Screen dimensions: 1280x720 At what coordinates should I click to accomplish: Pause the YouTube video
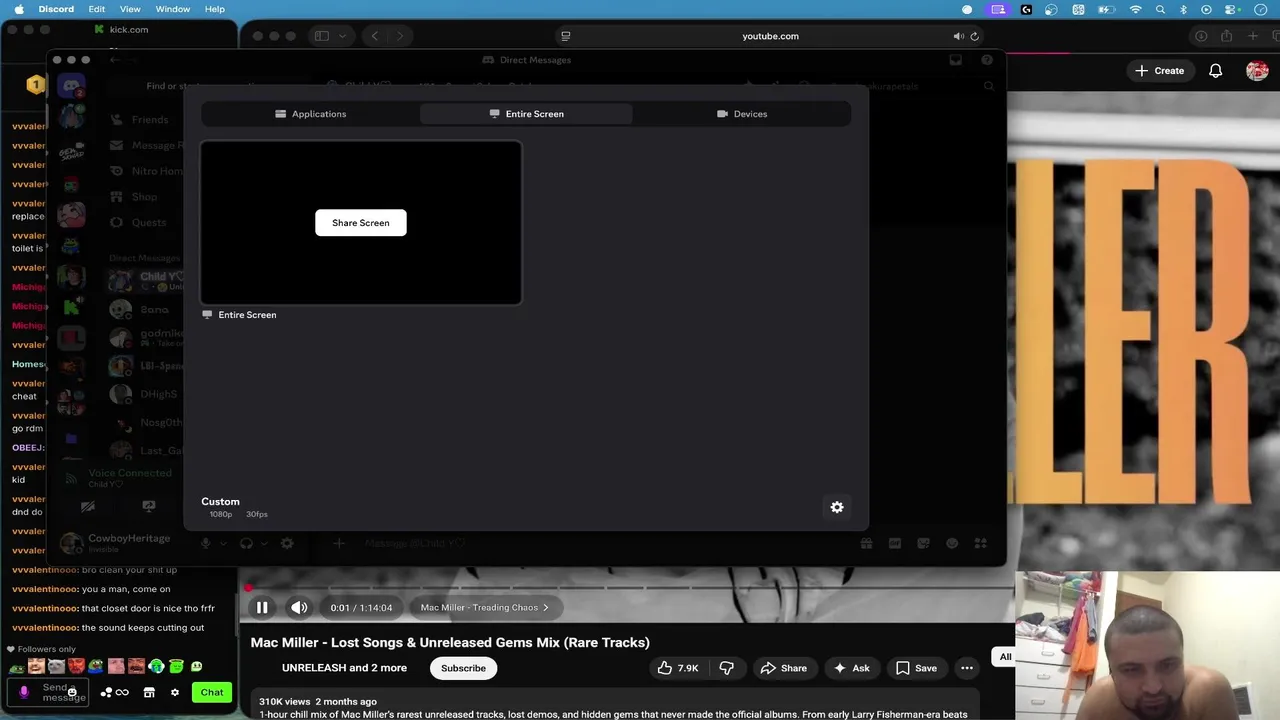(262, 607)
